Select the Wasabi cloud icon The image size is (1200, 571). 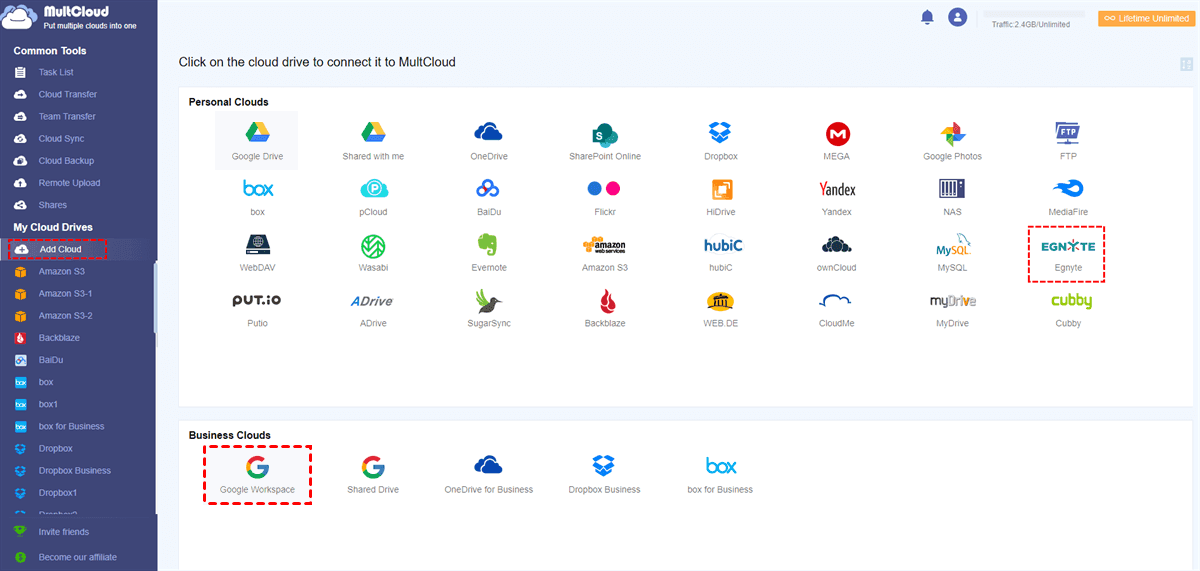point(373,246)
